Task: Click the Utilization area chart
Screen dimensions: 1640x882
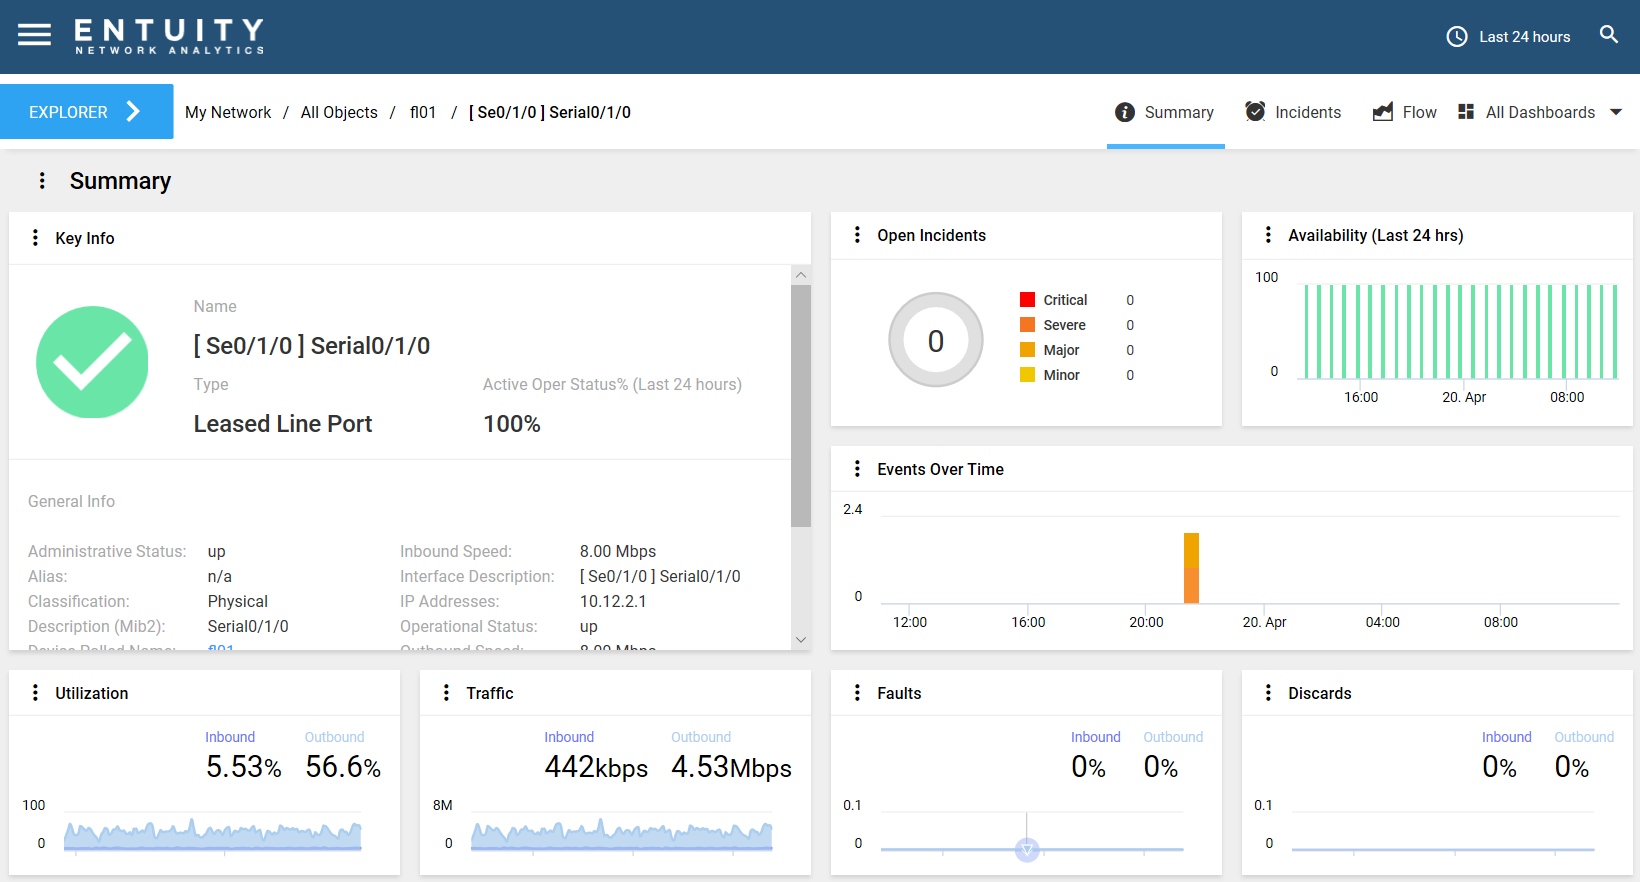Action: pos(212,835)
